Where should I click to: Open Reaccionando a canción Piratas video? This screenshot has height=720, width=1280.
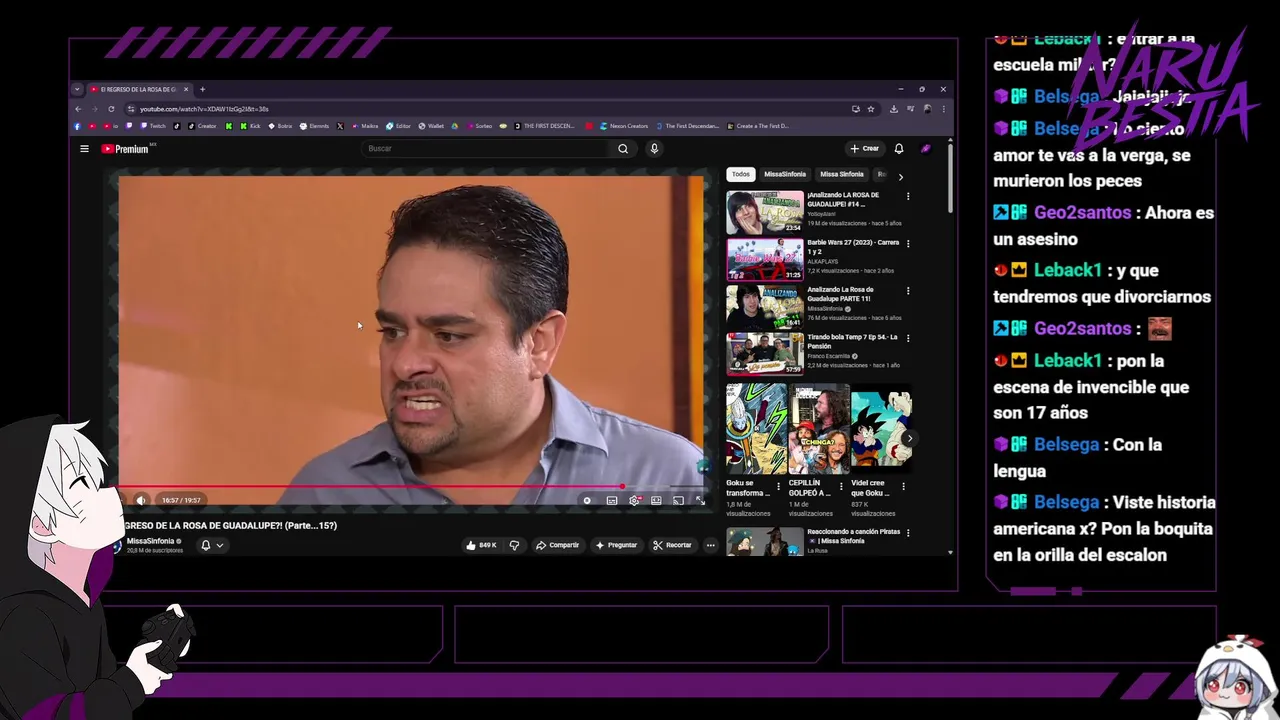point(765,542)
